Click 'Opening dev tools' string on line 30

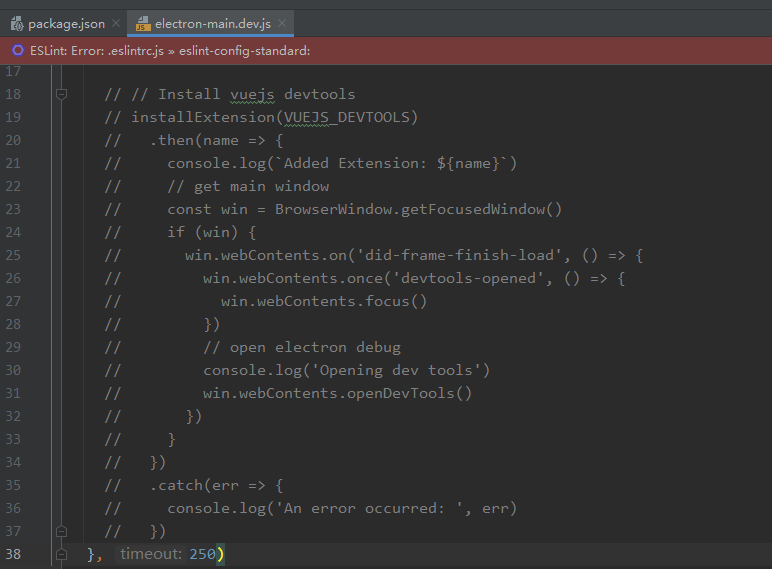pyautogui.click(x=396, y=370)
